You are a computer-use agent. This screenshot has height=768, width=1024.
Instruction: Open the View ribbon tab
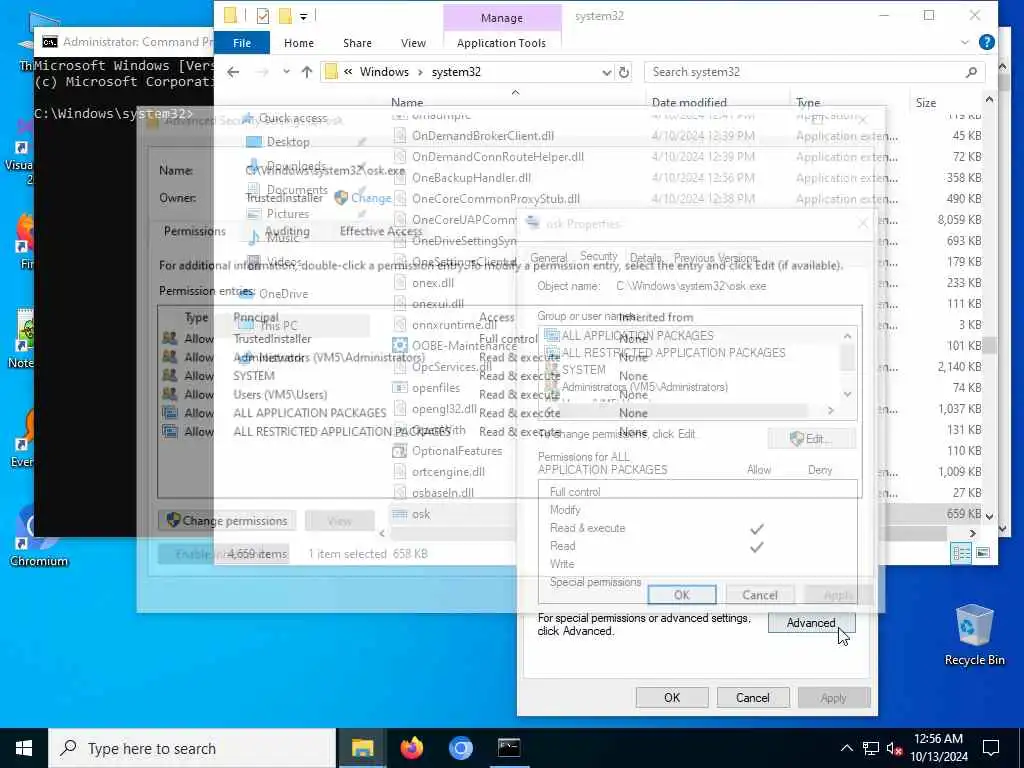pyautogui.click(x=413, y=43)
